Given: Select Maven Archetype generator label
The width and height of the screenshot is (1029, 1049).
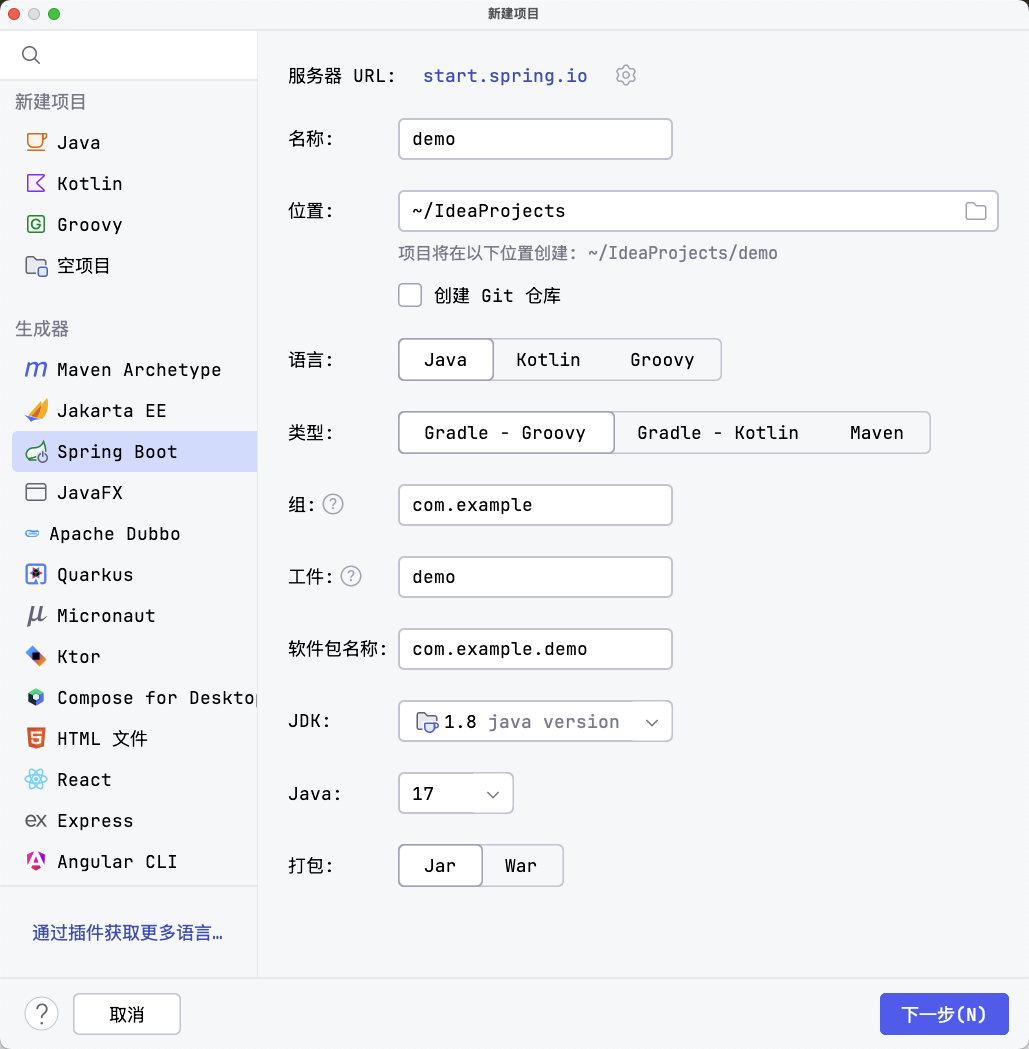Looking at the screenshot, I should tap(139, 369).
